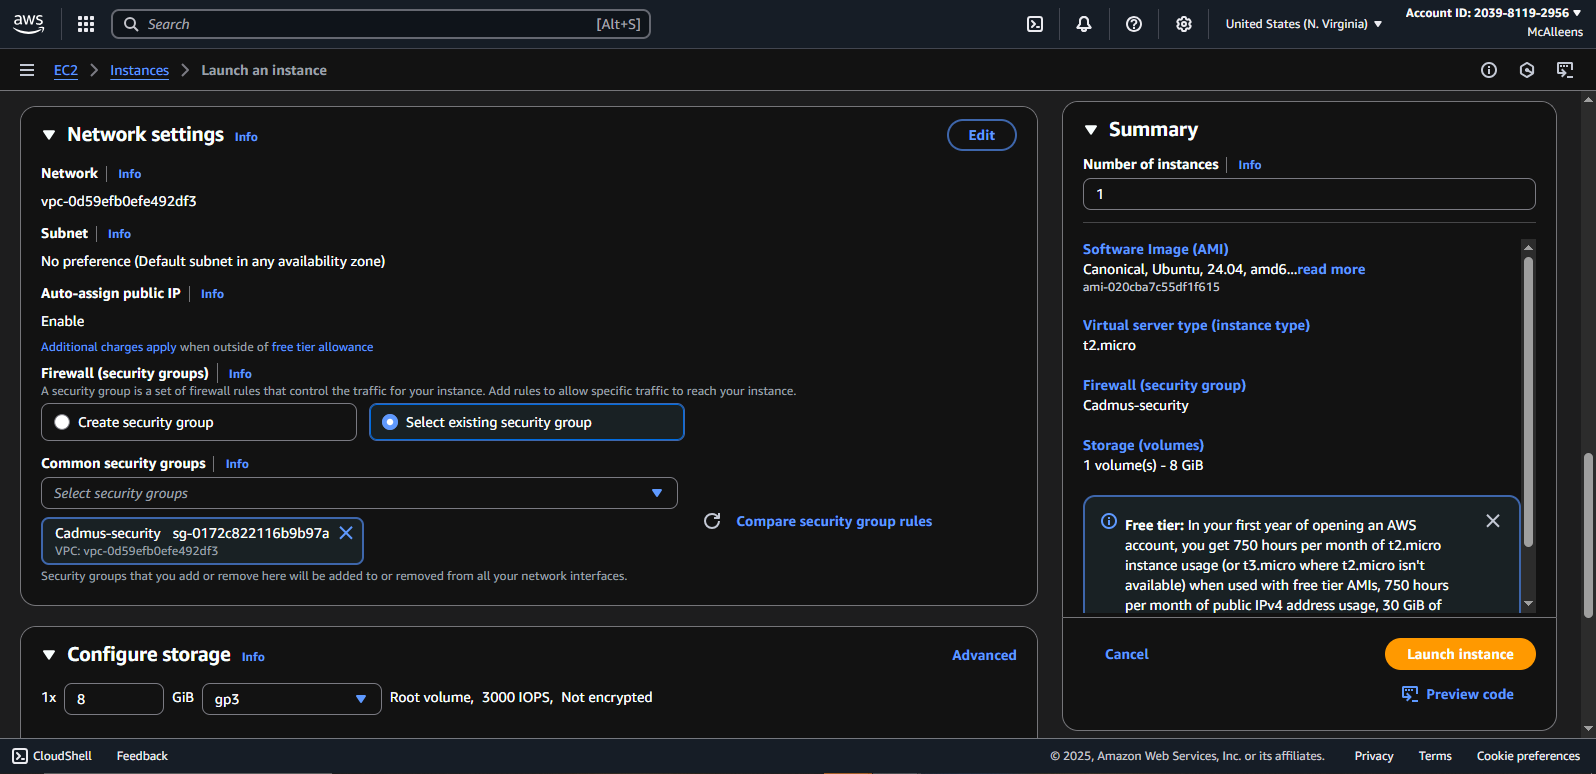Open the Virtual server type (instance type) link
1596x774 pixels.
click(x=1196, y=325)
